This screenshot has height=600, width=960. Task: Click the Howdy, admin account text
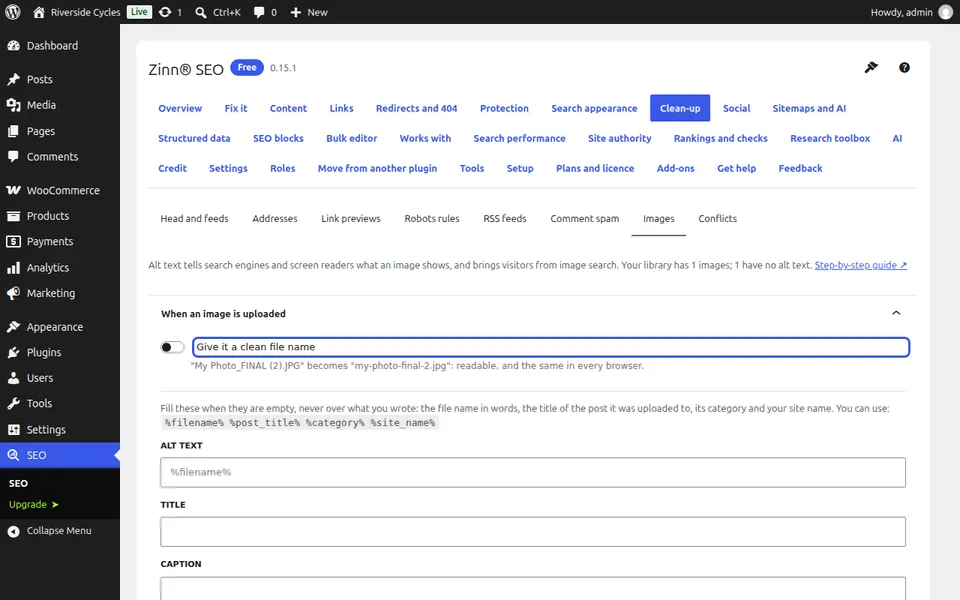click(901, 12)
